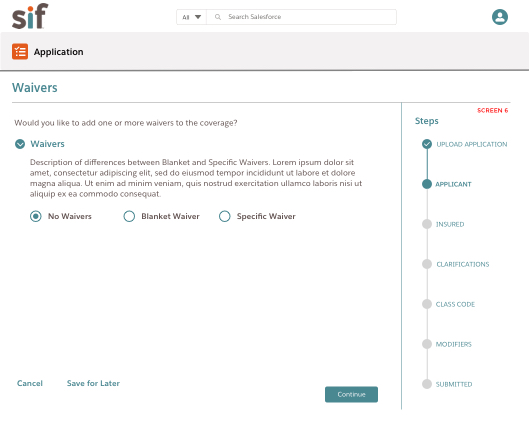The width and height of the screenshot is (529, 431).
Task: Click the Blanket and Specific Waivers description
Action: [x=196, y=178]
